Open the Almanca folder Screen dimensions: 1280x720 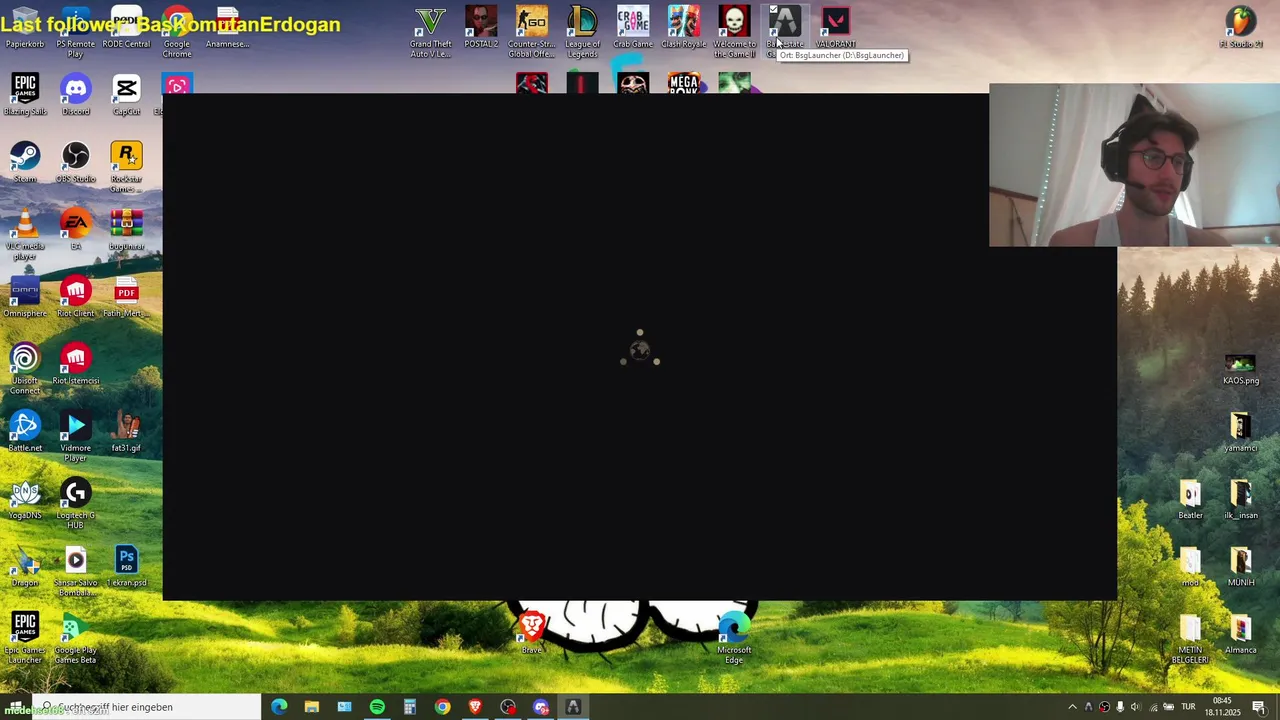point(1241,633)
